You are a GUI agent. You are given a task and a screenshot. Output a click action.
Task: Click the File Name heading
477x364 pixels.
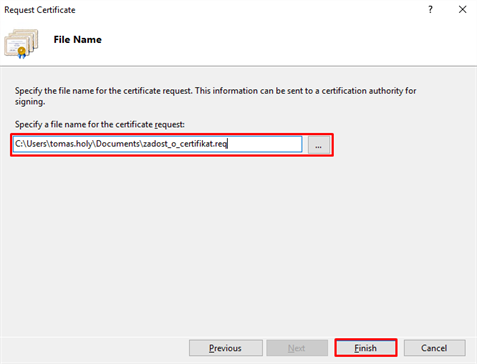(78, 40)
